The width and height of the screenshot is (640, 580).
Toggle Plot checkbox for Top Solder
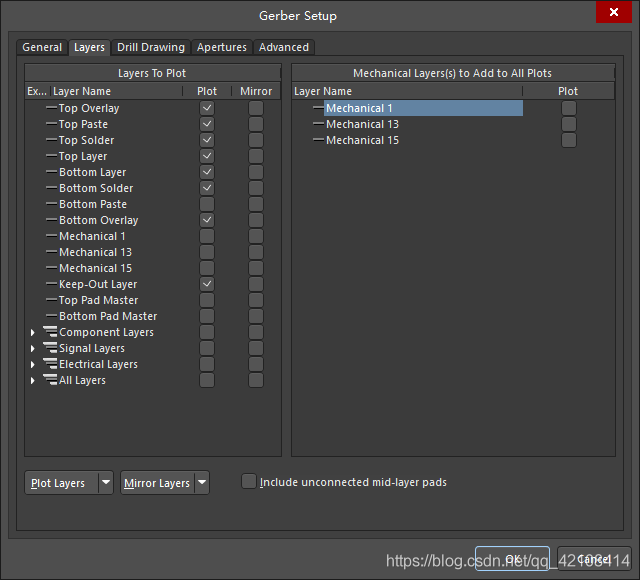point(207,140)
